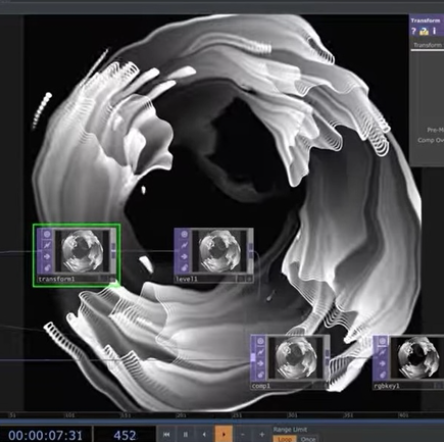The width and height of the screenshot is (444, 442).
Task: Click the input connector of comp1
Action: pos(253,357)
